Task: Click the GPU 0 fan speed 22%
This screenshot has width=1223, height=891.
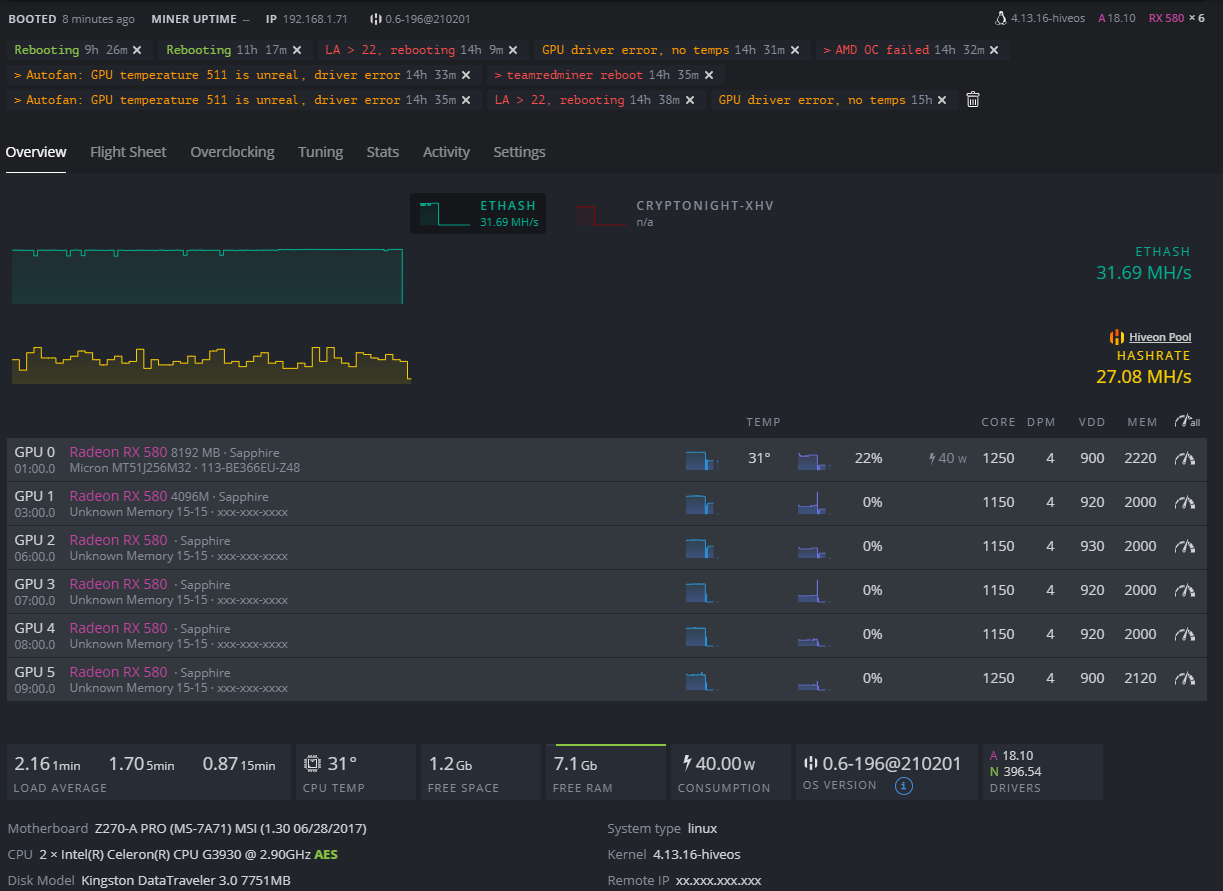Action: point(868,459)
